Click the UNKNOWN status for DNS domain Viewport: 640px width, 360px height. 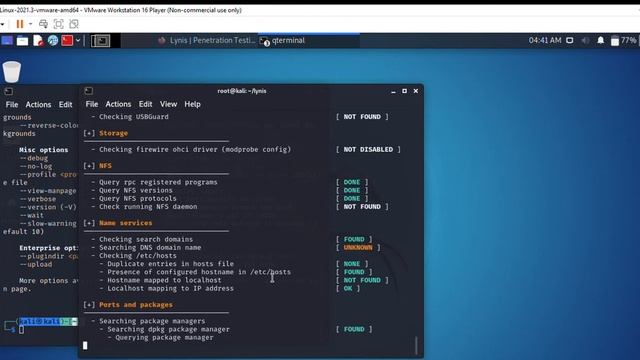pyautogui.click(x=358, y=247)
